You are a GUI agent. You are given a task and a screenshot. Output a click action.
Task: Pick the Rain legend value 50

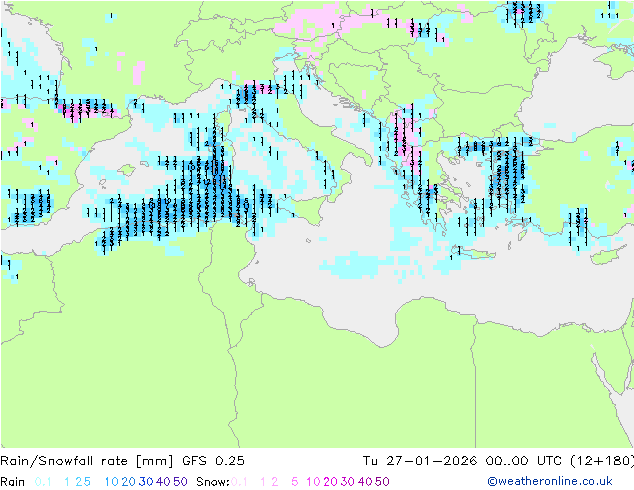point(180,482)
